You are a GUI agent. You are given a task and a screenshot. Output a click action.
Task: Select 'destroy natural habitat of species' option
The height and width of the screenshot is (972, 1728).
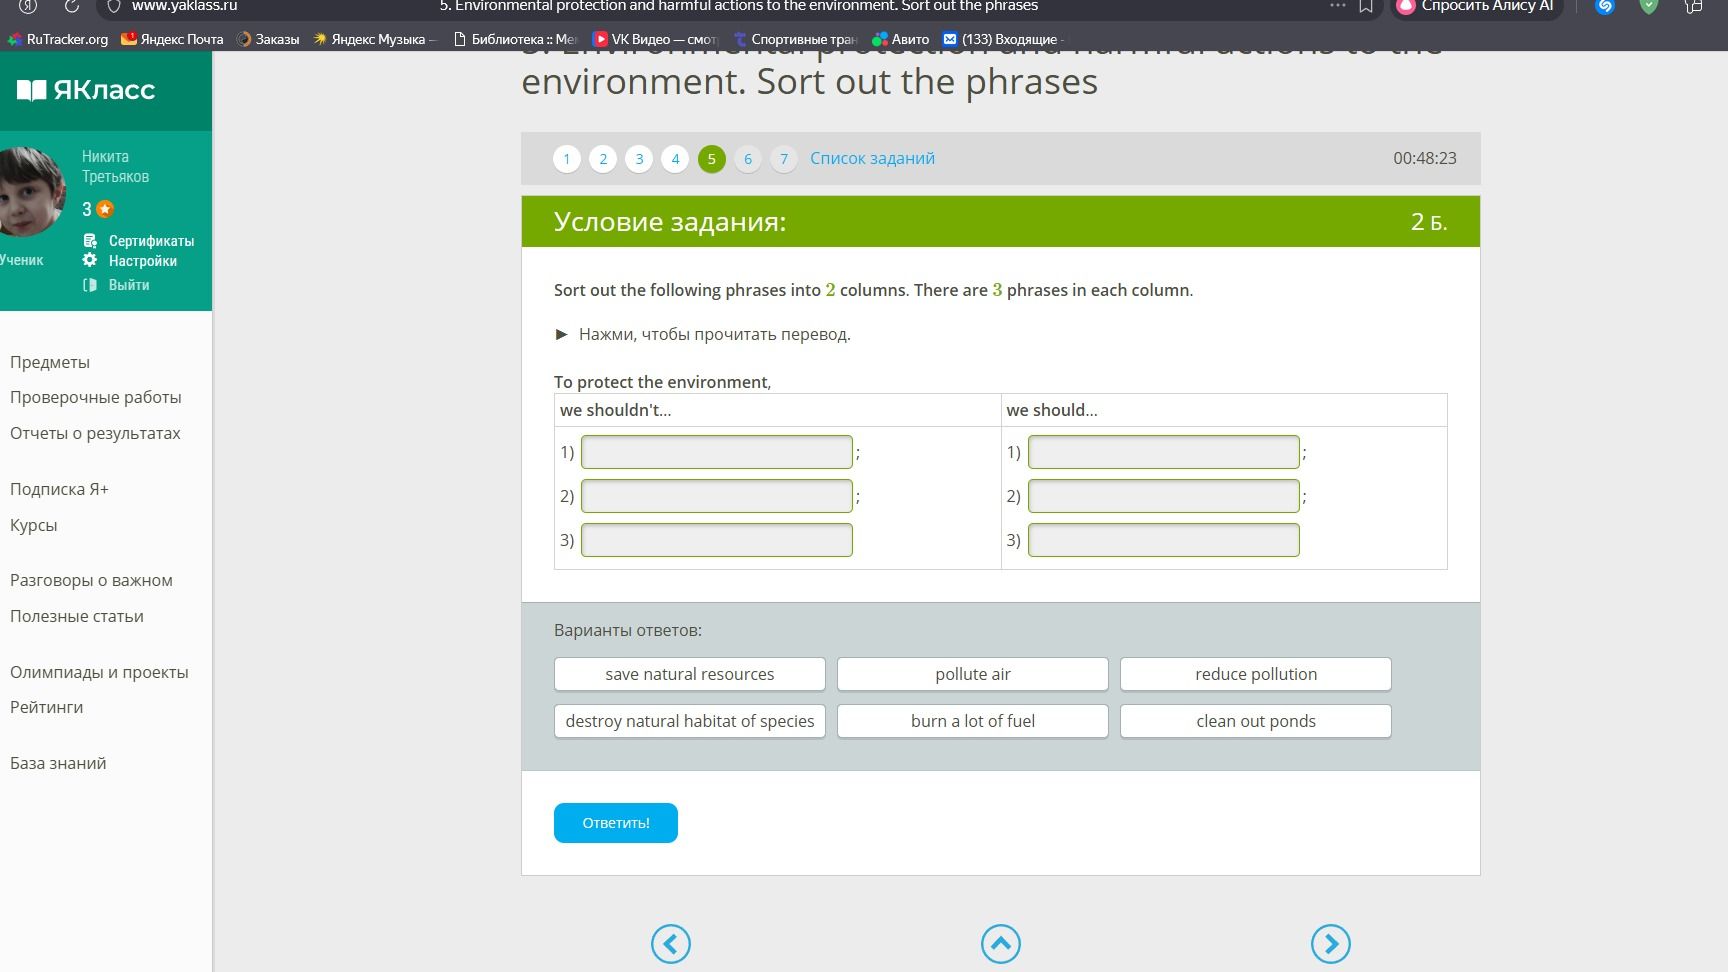pos(690,721)
